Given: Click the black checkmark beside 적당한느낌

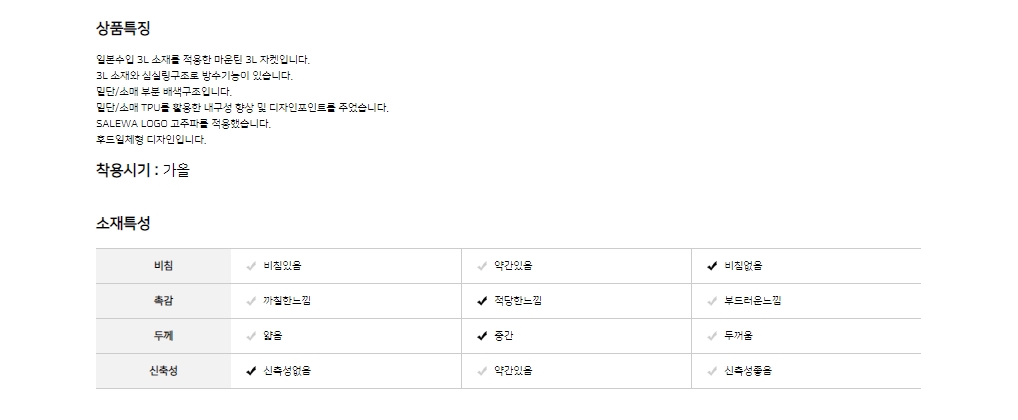Looking at the screenshot, I should [482, 301].
